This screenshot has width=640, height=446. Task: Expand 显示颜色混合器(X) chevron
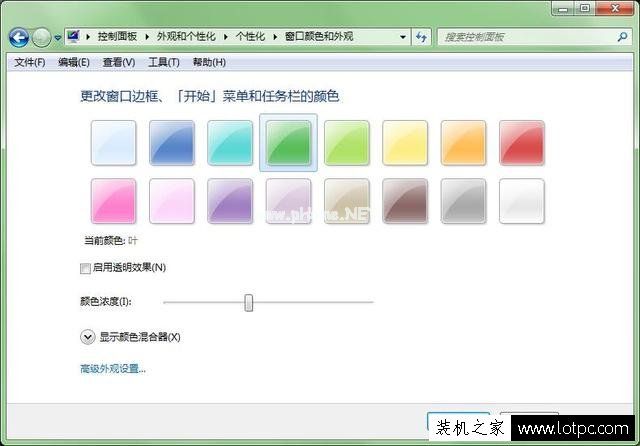coord(87,337)
